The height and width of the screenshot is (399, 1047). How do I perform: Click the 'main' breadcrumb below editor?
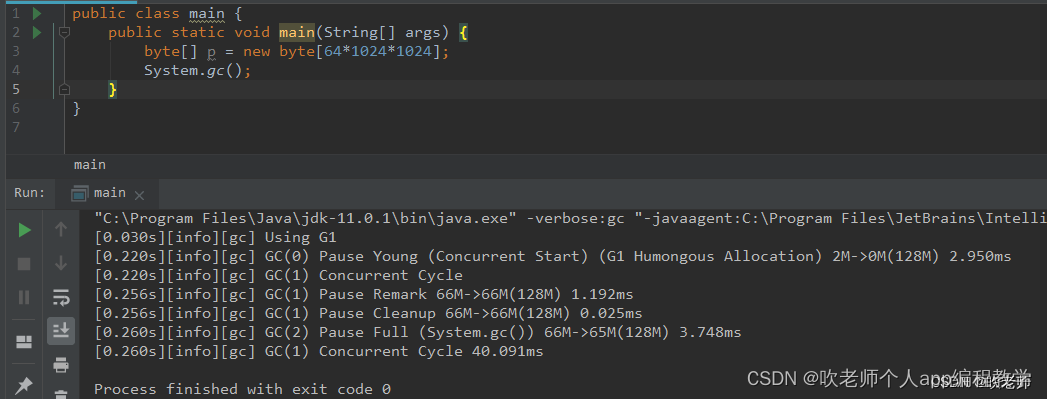click(90, 165)
